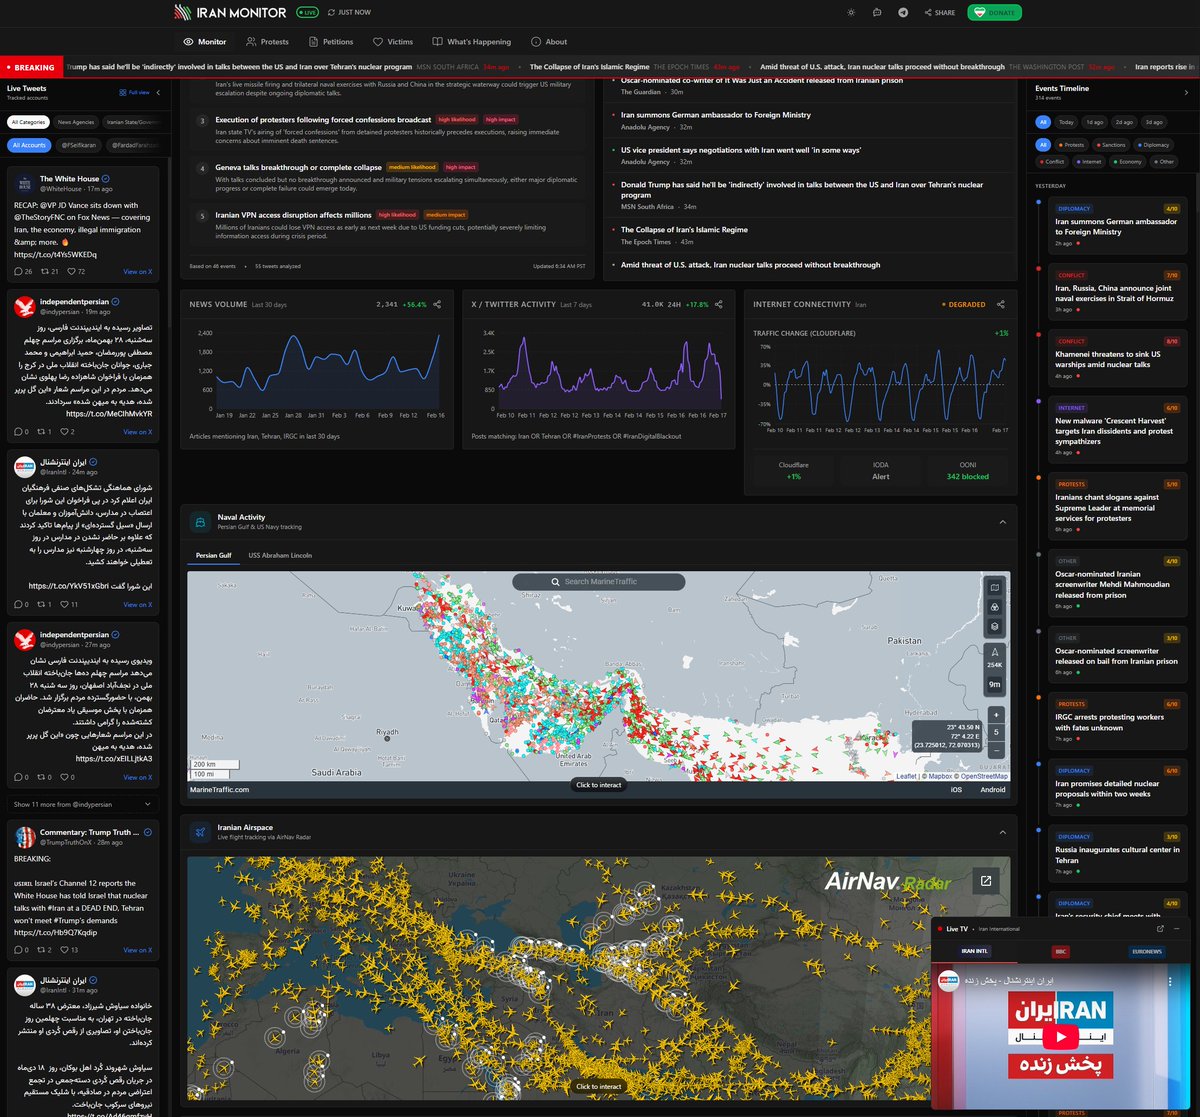
Task: Collapse the Naval Activity section
Action: click(1003, 522)
